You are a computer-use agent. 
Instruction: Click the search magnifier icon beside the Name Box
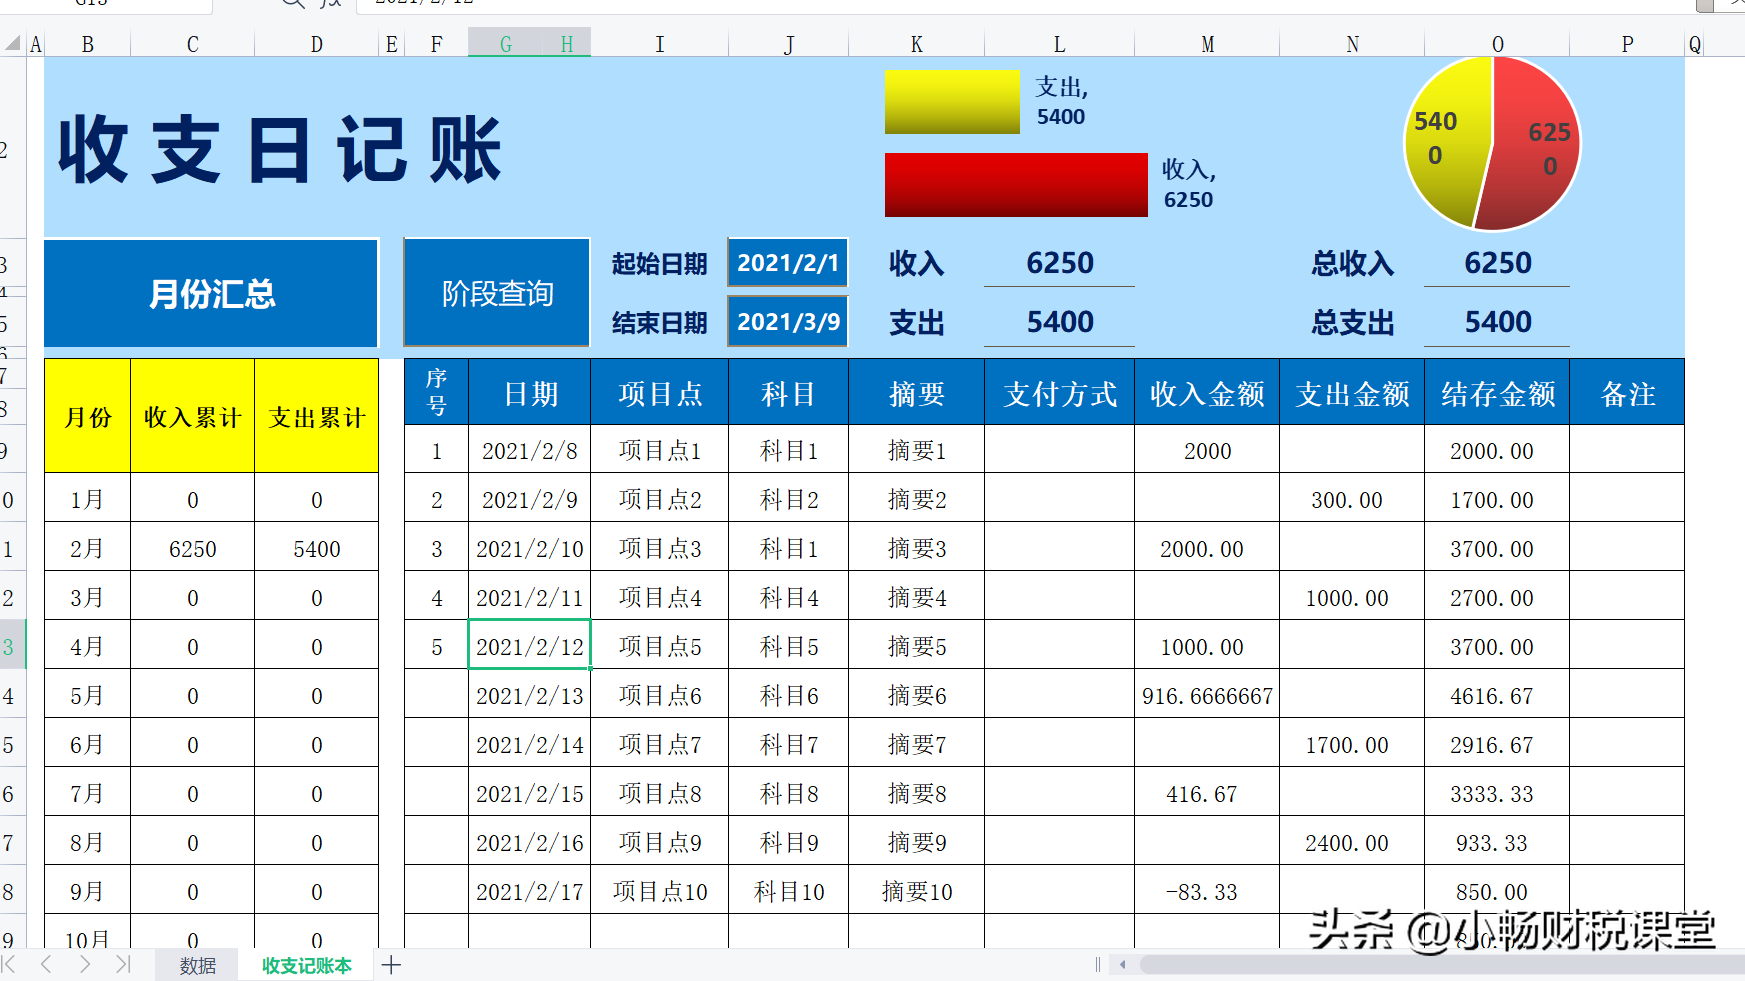click(291, 5)
